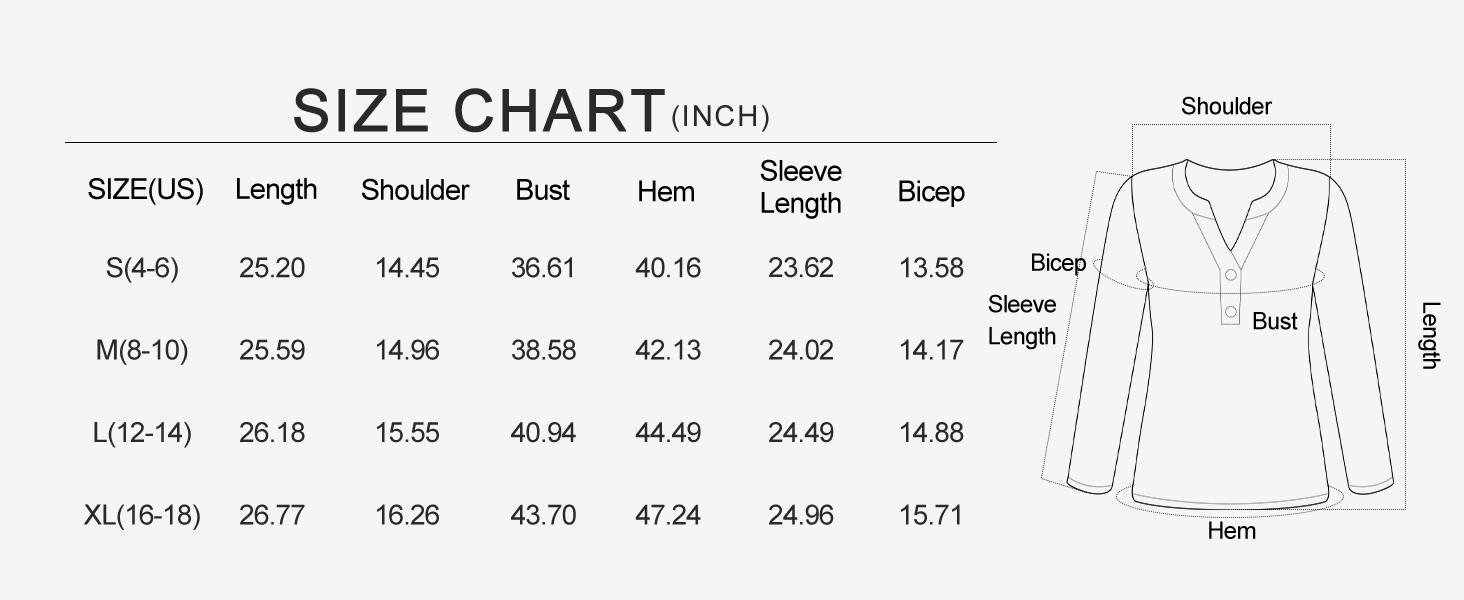Click the (INCH) unit label
The height and width of the screenshot is (600, 1464).
(720, 117)
